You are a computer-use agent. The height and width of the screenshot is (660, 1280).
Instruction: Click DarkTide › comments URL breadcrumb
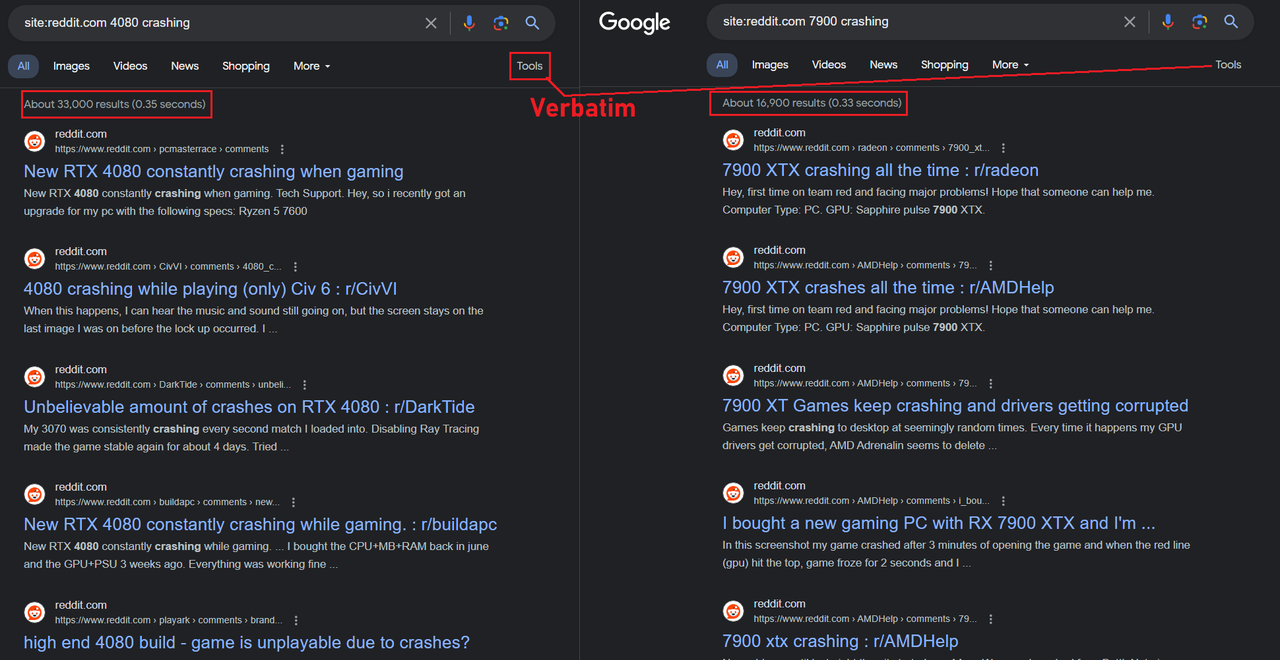174,385
